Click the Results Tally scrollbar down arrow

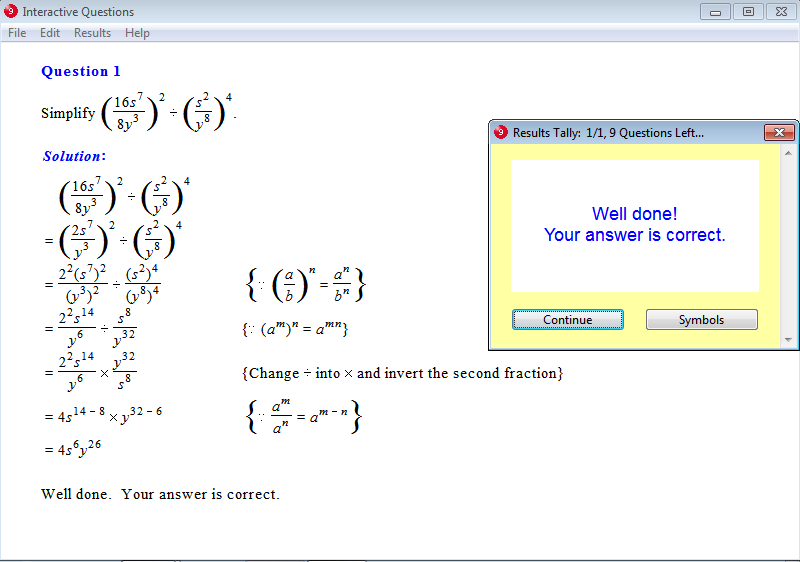(x=788, y=340)
